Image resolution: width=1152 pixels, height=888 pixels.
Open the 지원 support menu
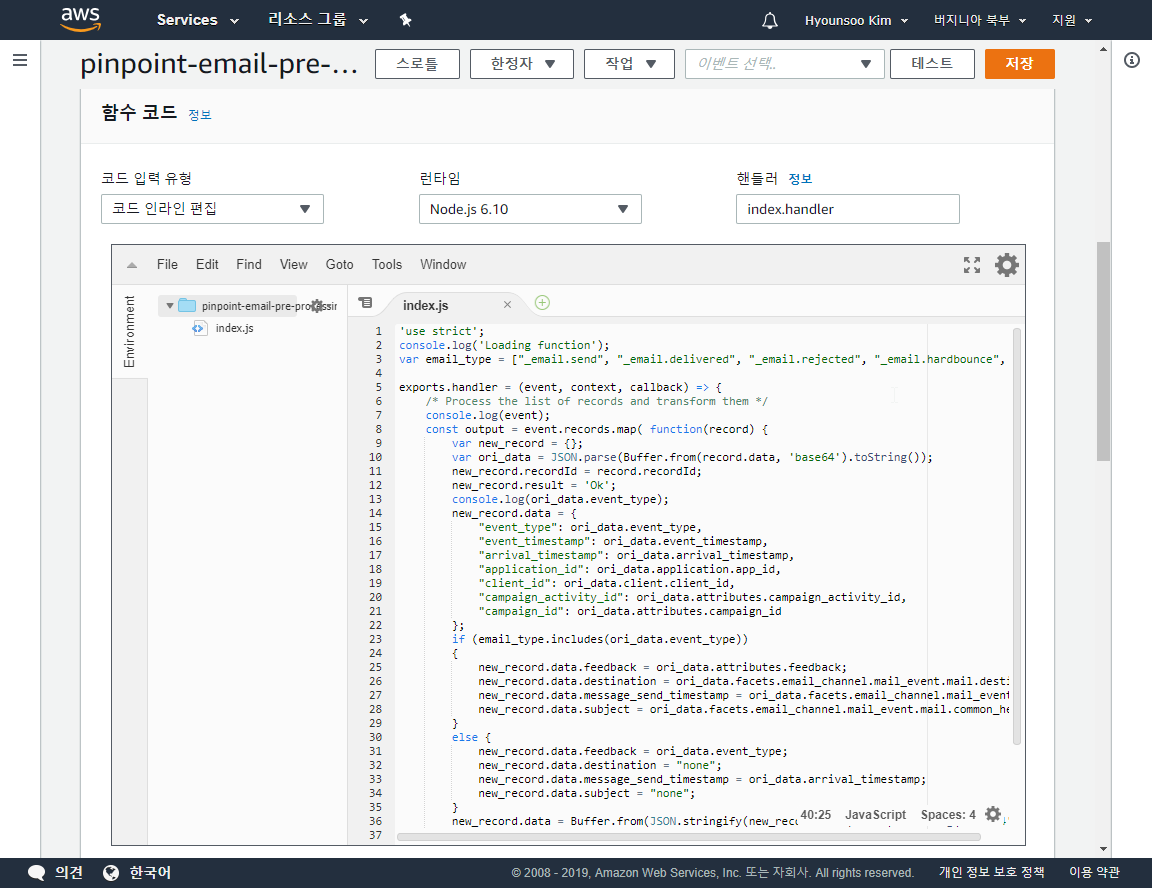click(1072, 21)
